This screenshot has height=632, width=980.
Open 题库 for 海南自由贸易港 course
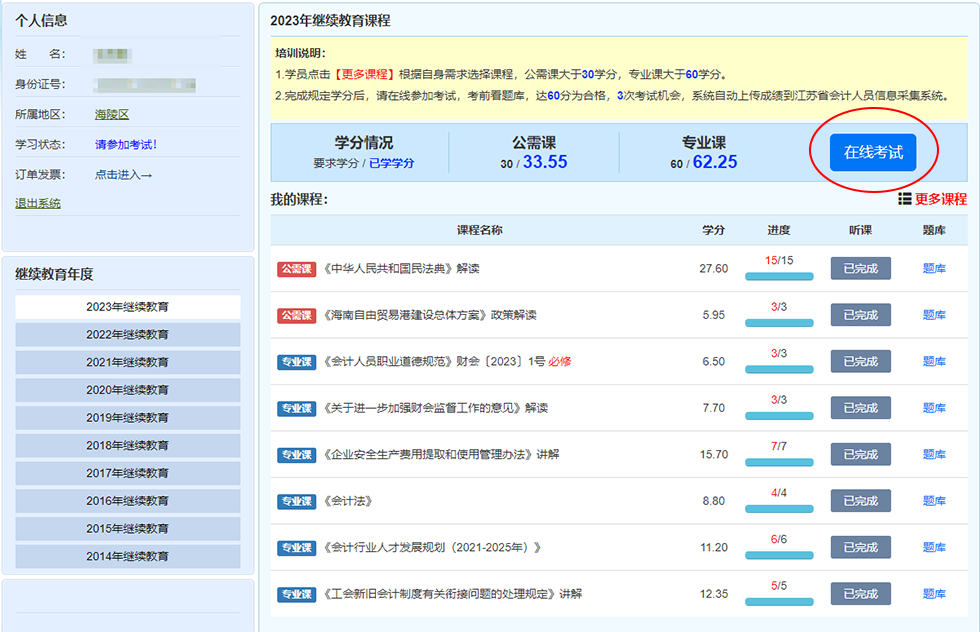(934, 315)
